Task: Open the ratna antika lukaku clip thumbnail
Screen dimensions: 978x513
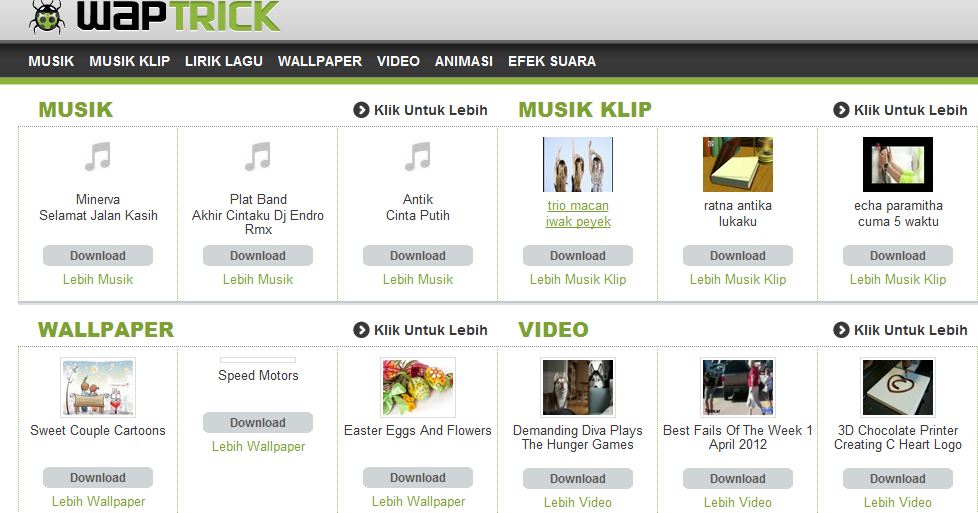Action: [x=738, y=164]
